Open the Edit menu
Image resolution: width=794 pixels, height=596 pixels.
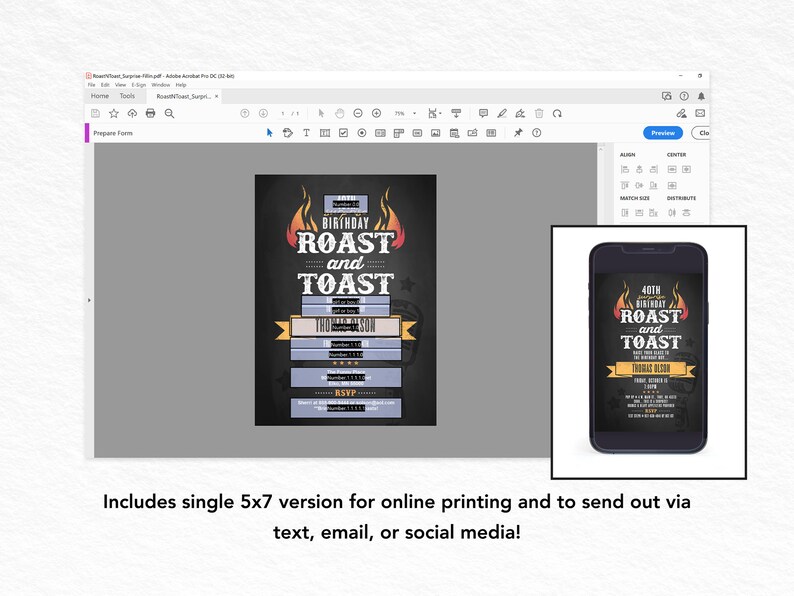(x=105, y=85)
